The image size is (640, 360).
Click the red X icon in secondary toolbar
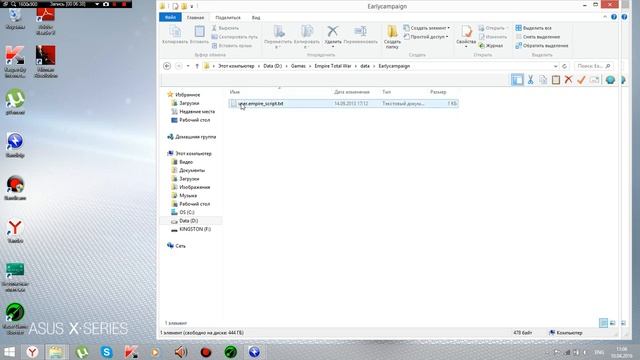tap(568, 80)
